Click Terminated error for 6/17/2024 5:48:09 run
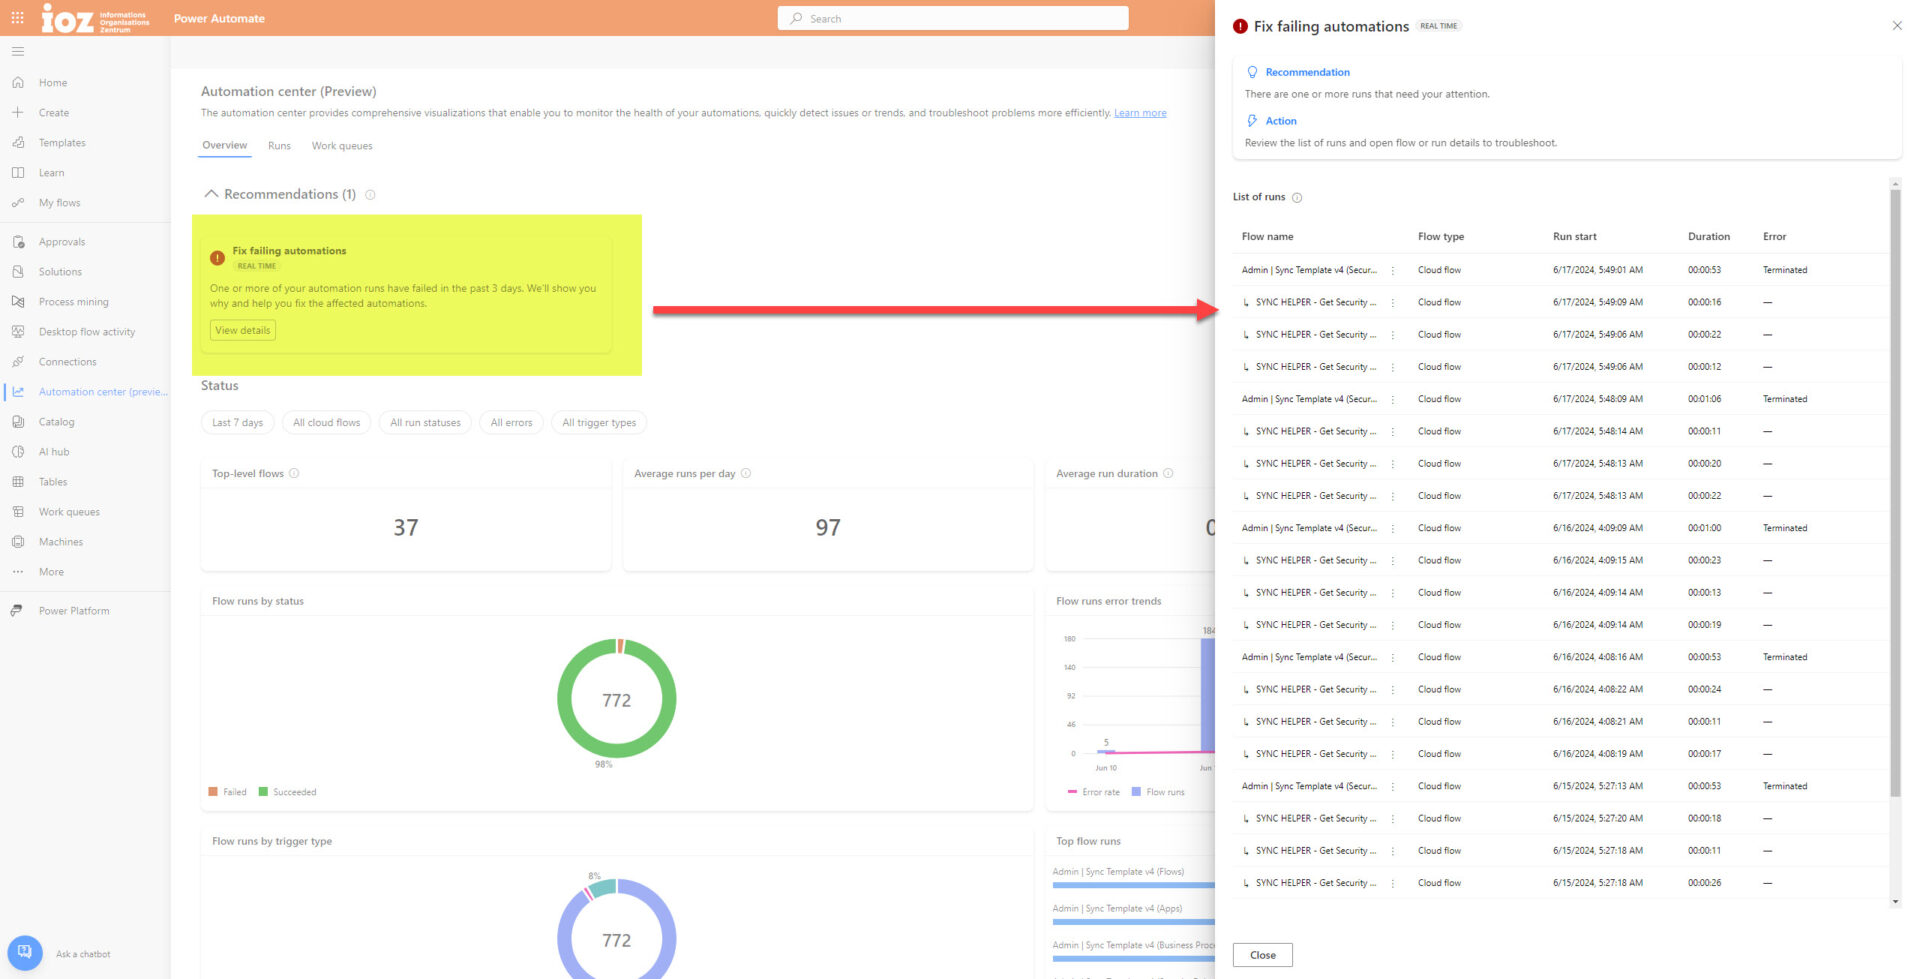The width and height of the screenshot is (1920, 979). coord(1785,399)
